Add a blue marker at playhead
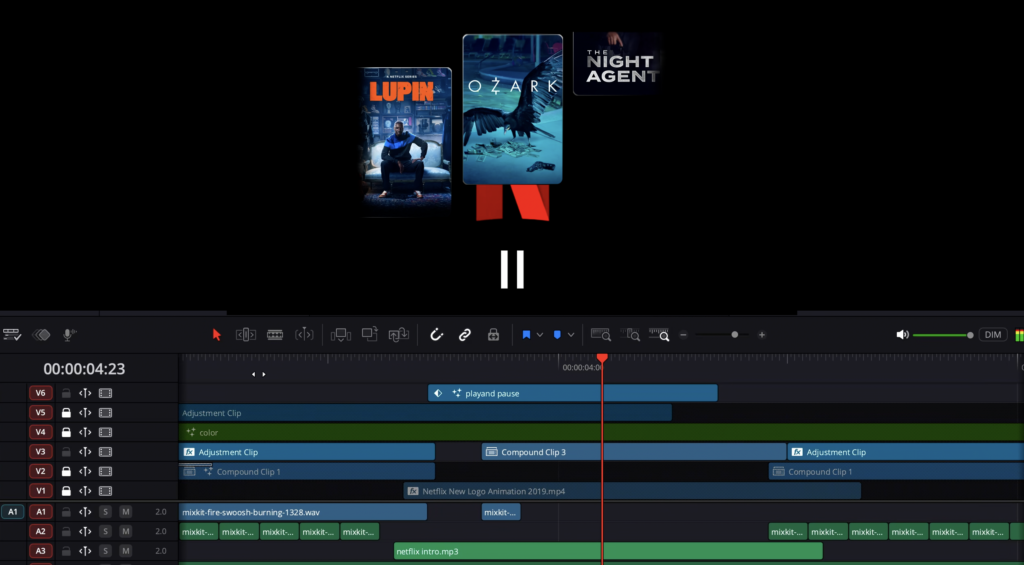1024x565 pixels. [557, 335]
